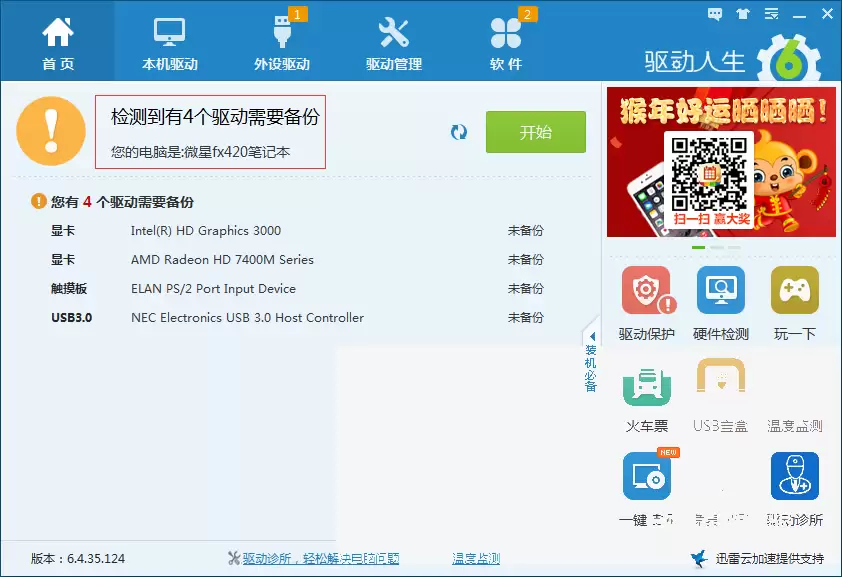Screen dimensions: 842x577
Task: Select the AMD Radeon HD 7400M Series row
Action: click(297, 260)
